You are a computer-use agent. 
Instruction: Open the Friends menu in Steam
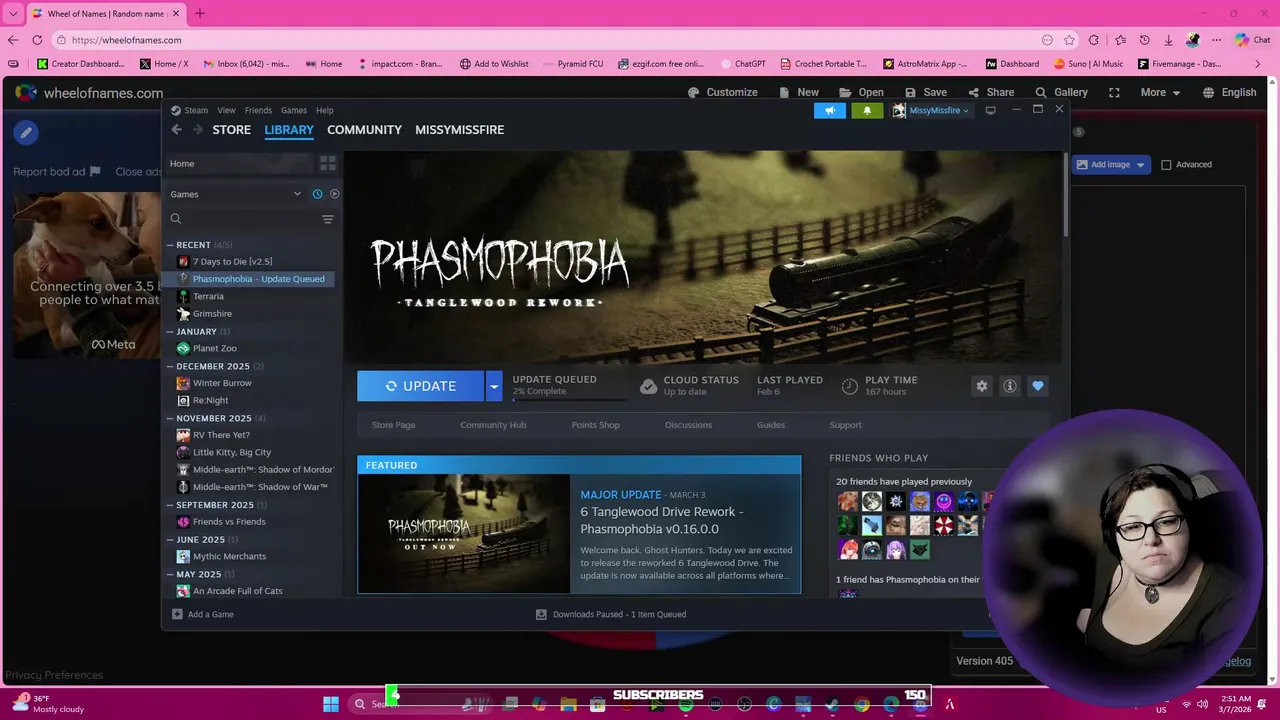[x=258, y=110]
